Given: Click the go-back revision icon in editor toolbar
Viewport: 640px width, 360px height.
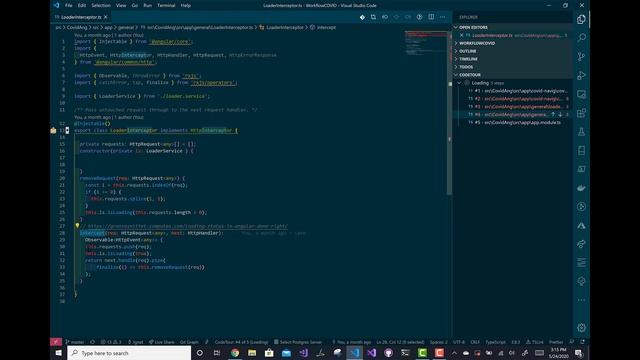Looking at the screenshot, I should [x=385, y=17].
